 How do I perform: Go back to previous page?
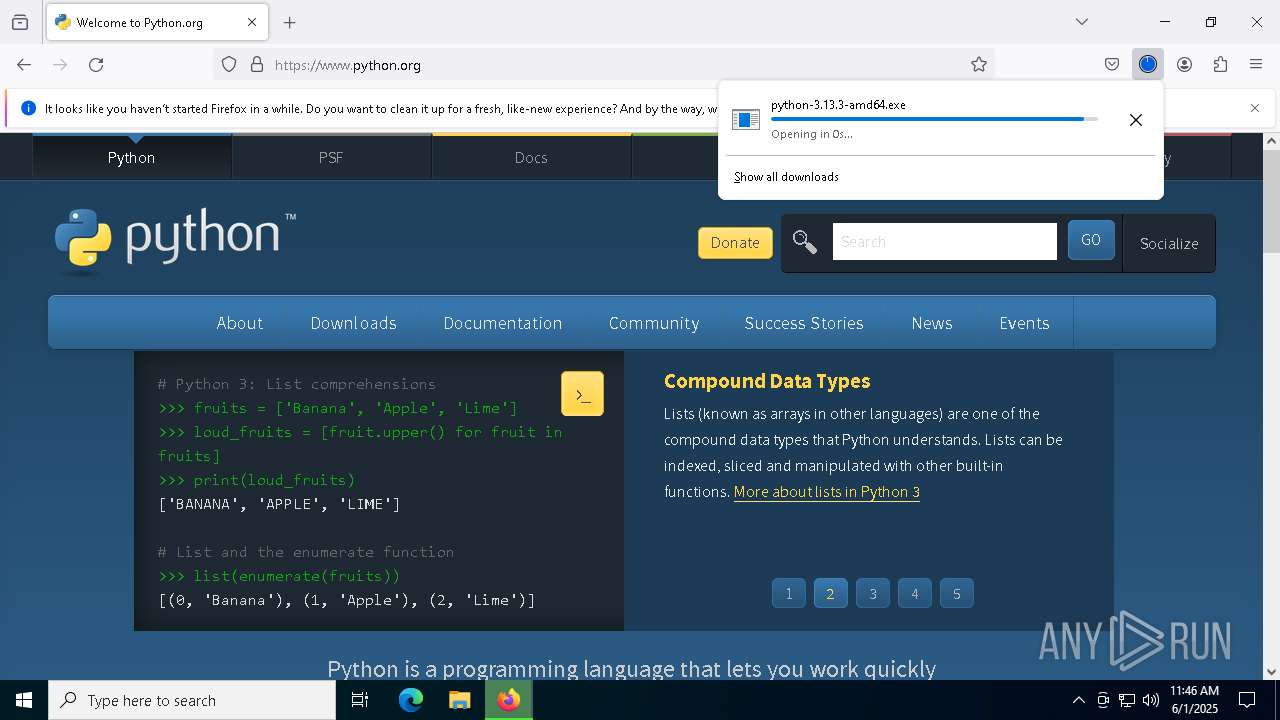coord(24,65)
